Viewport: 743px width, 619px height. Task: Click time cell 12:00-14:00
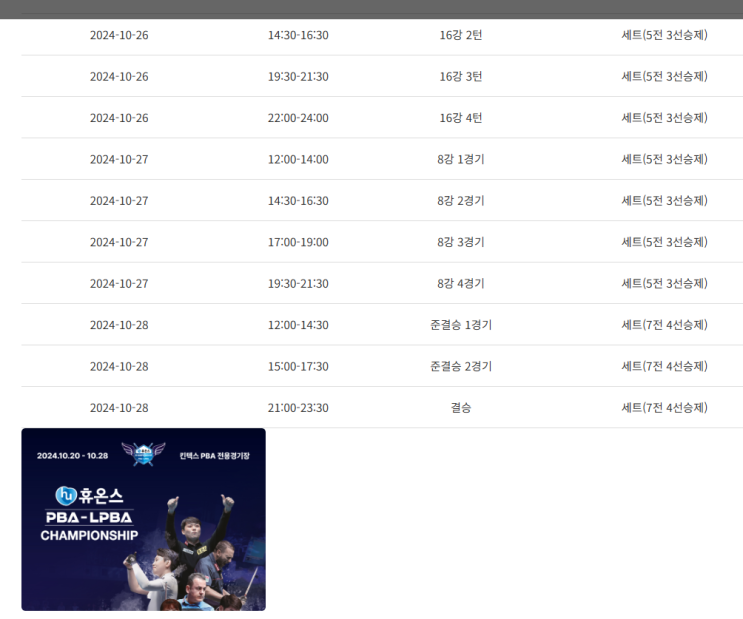[x=298, y=160]
